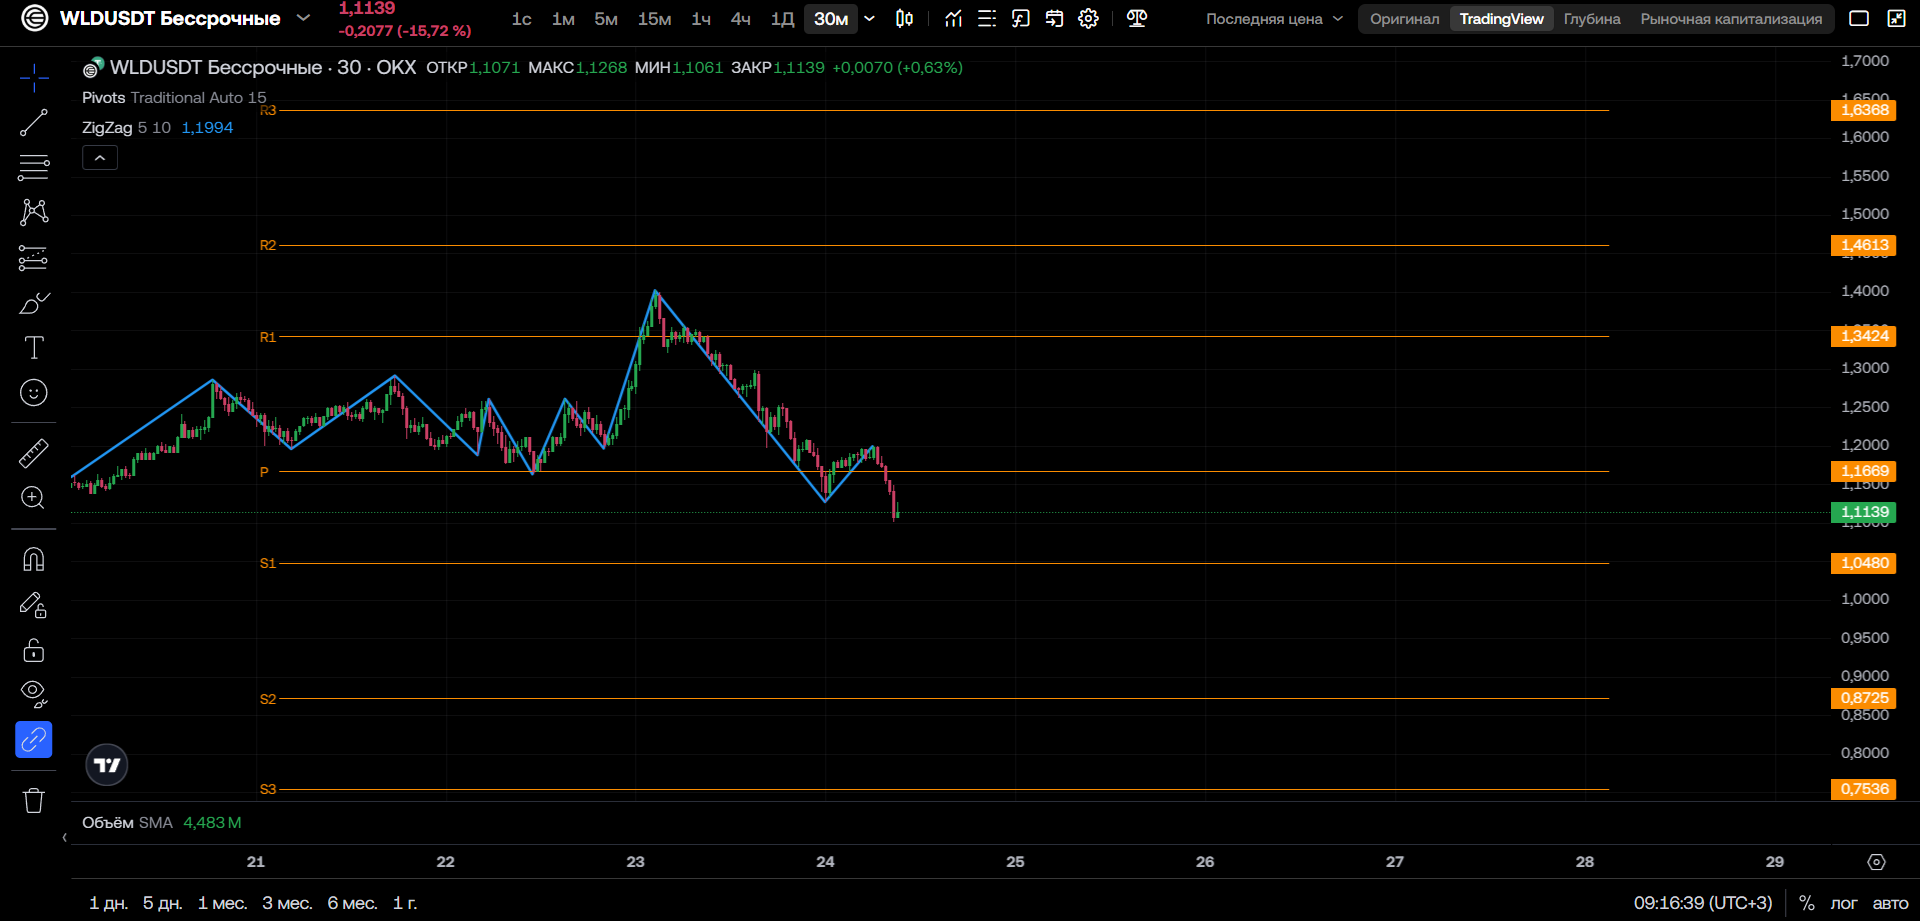Click the OKX logo icon
Image resolution: width=1920 pixels, height=921 pixels.
(35, 18)
